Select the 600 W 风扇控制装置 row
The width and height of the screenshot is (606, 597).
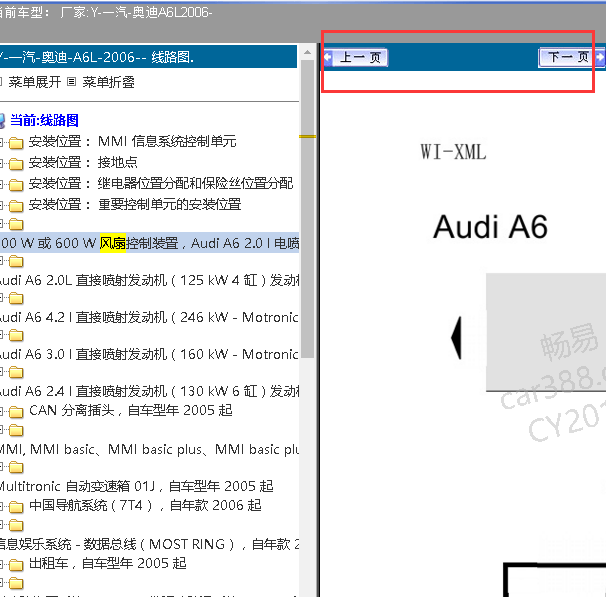click(x=150, y=243)
